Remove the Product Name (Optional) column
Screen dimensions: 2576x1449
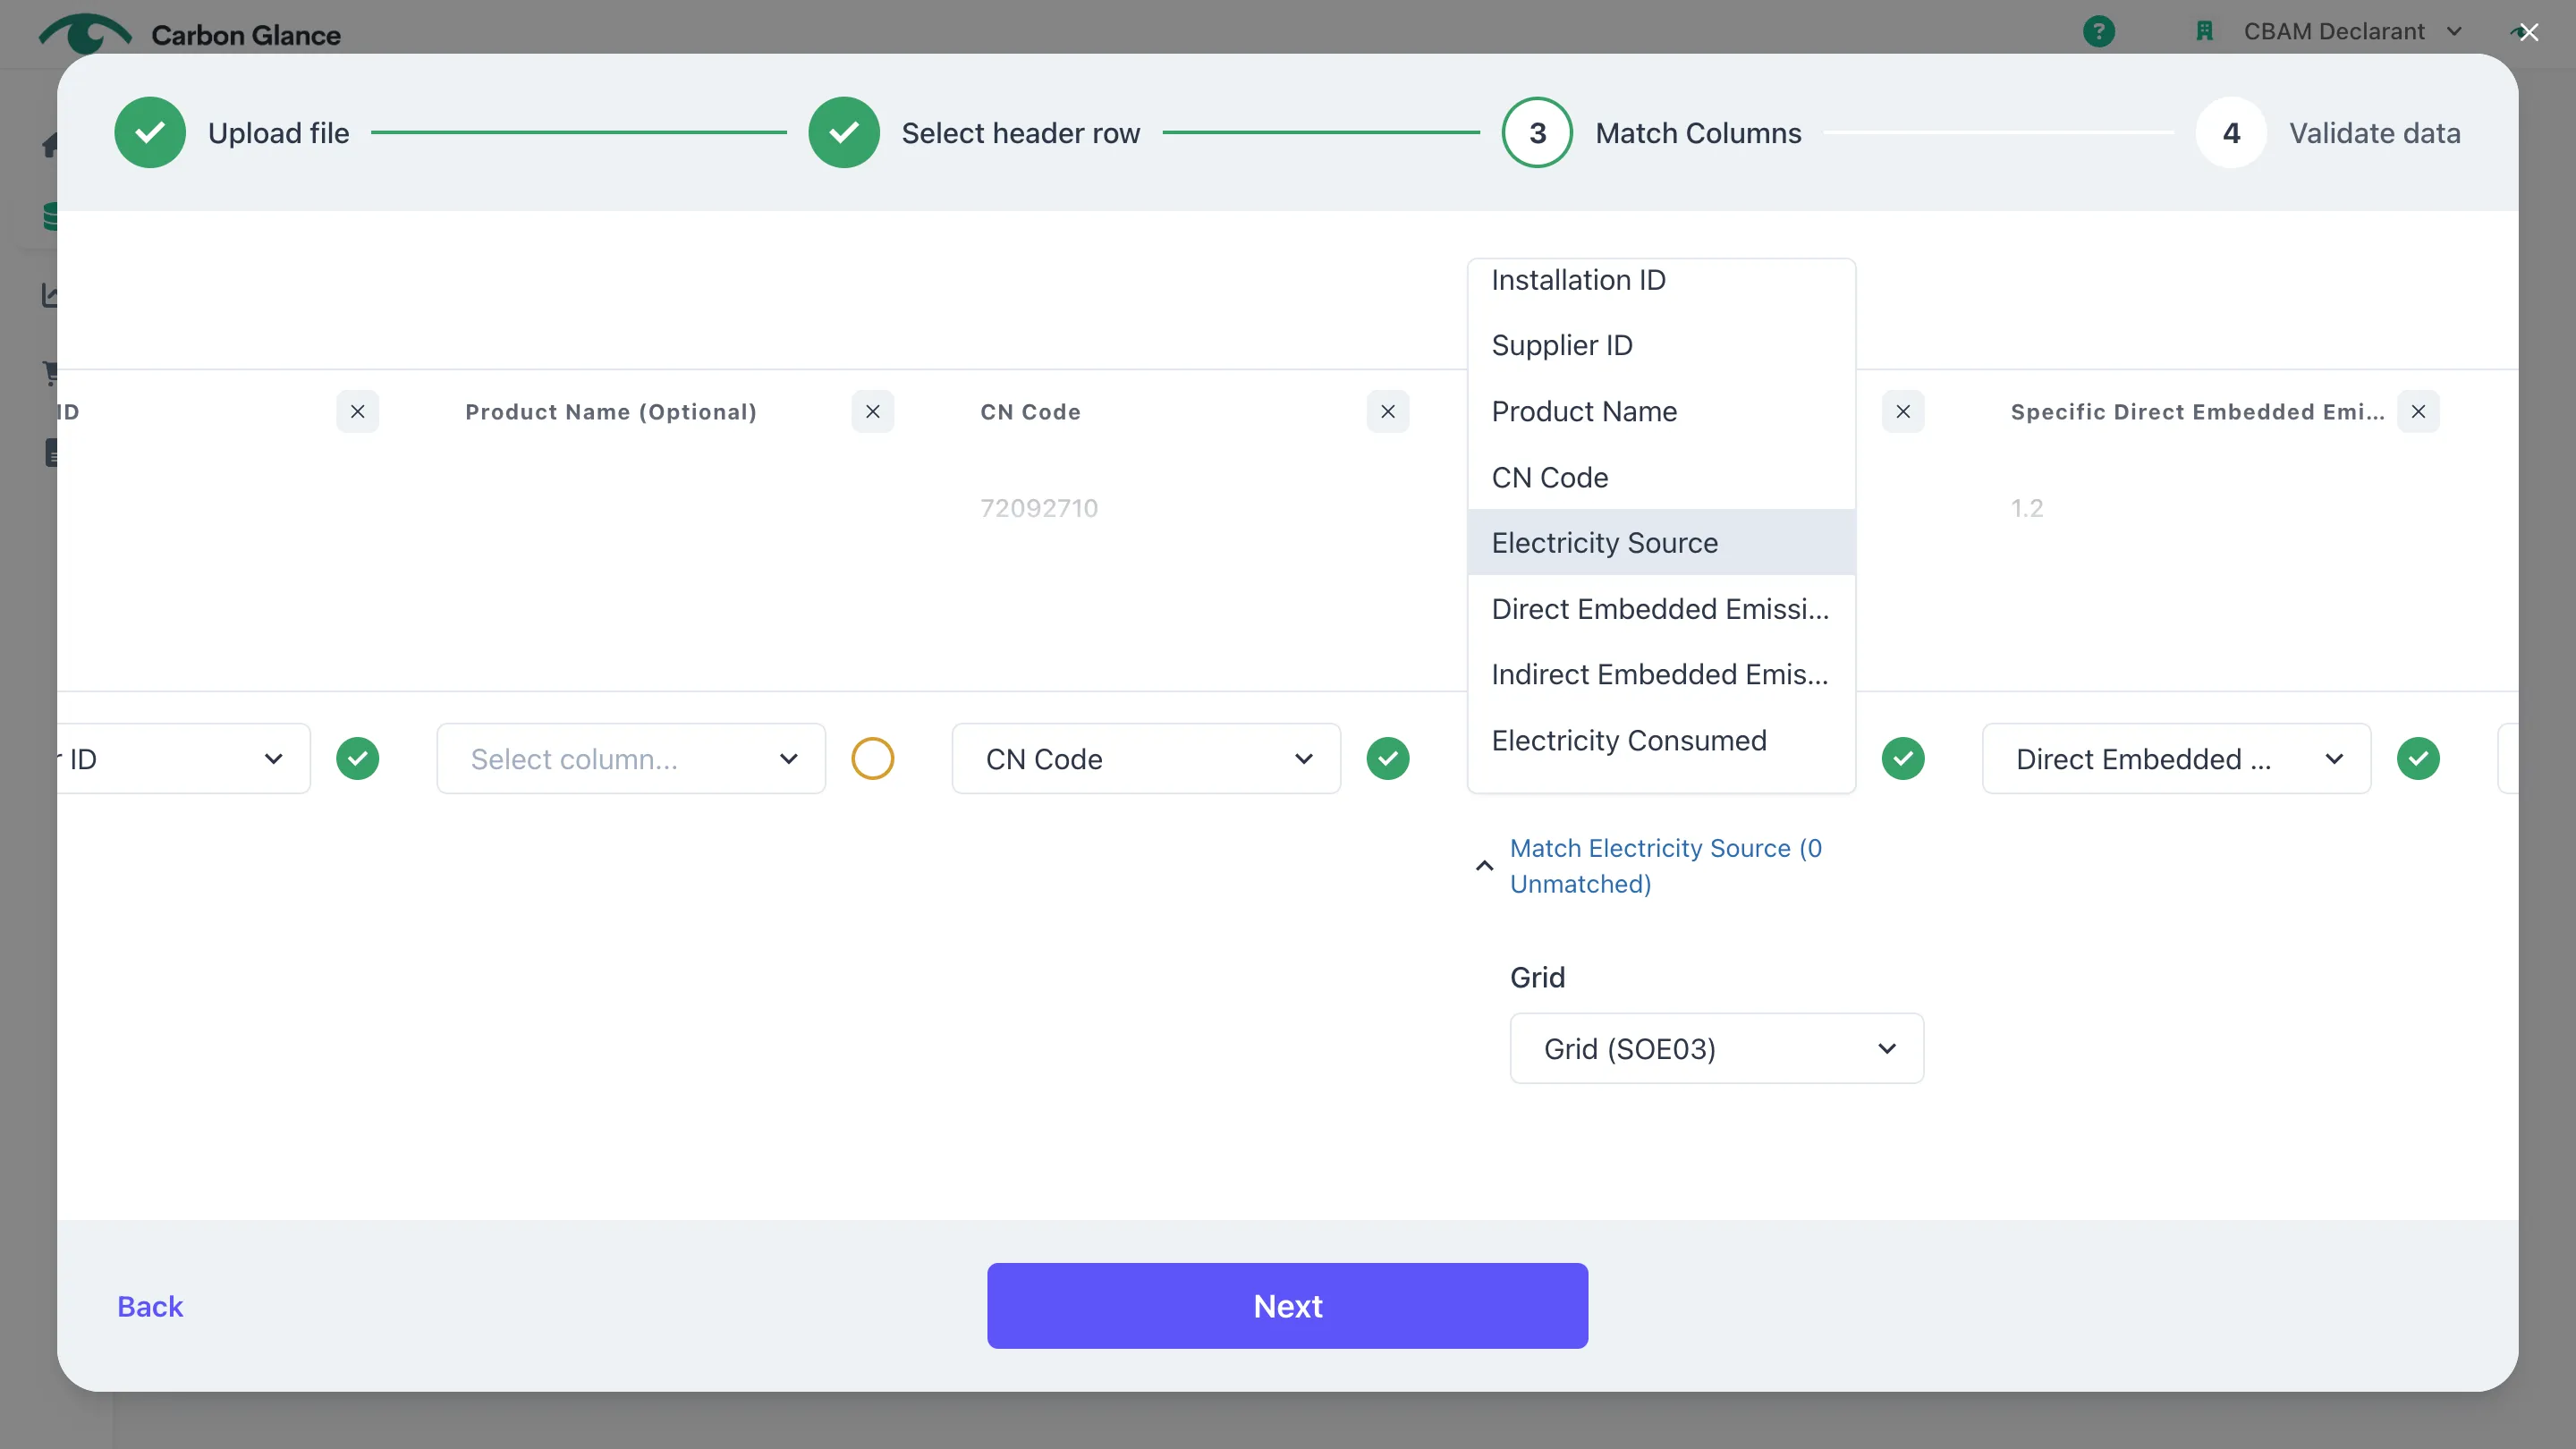872,412
